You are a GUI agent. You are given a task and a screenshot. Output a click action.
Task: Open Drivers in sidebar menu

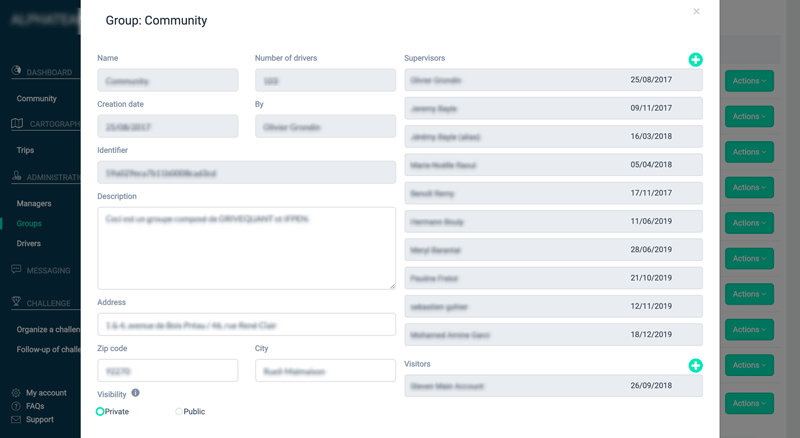point(29,244)
